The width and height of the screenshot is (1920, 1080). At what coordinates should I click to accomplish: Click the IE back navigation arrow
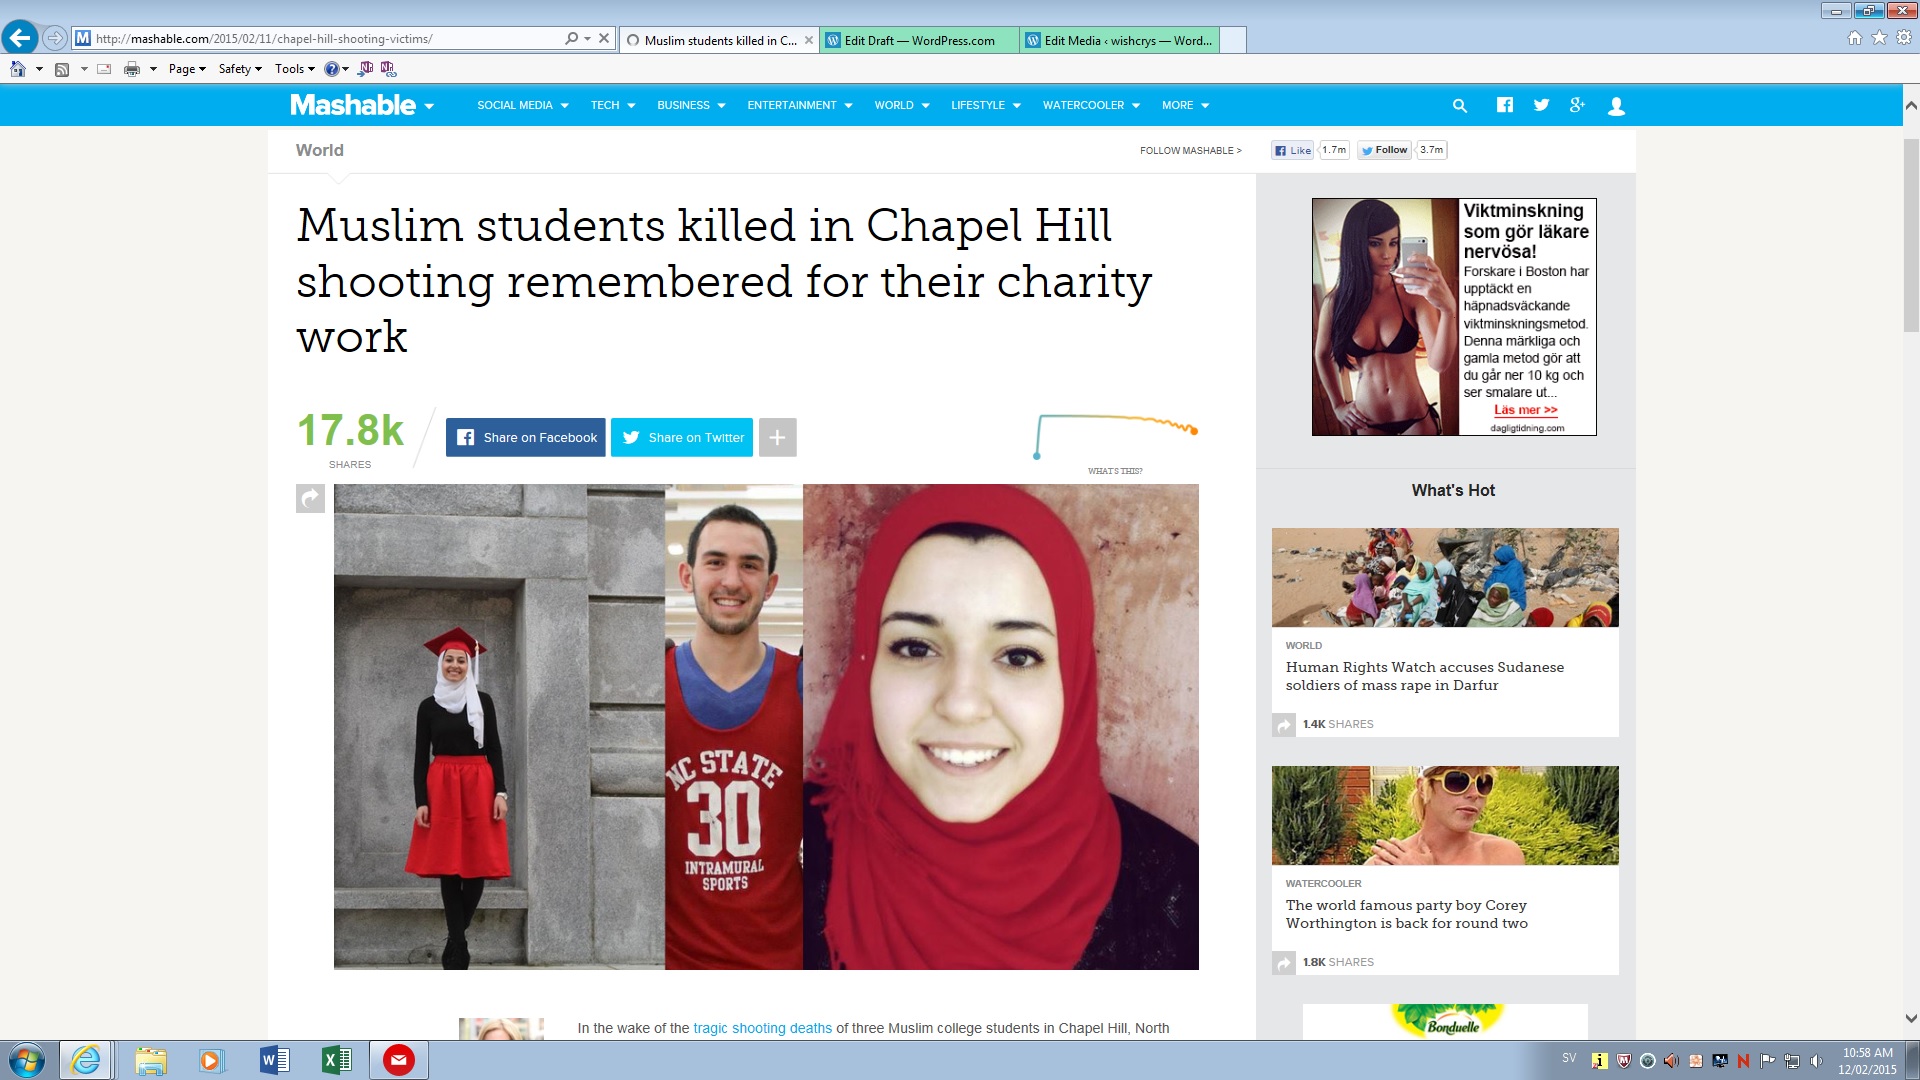(20, 38)
